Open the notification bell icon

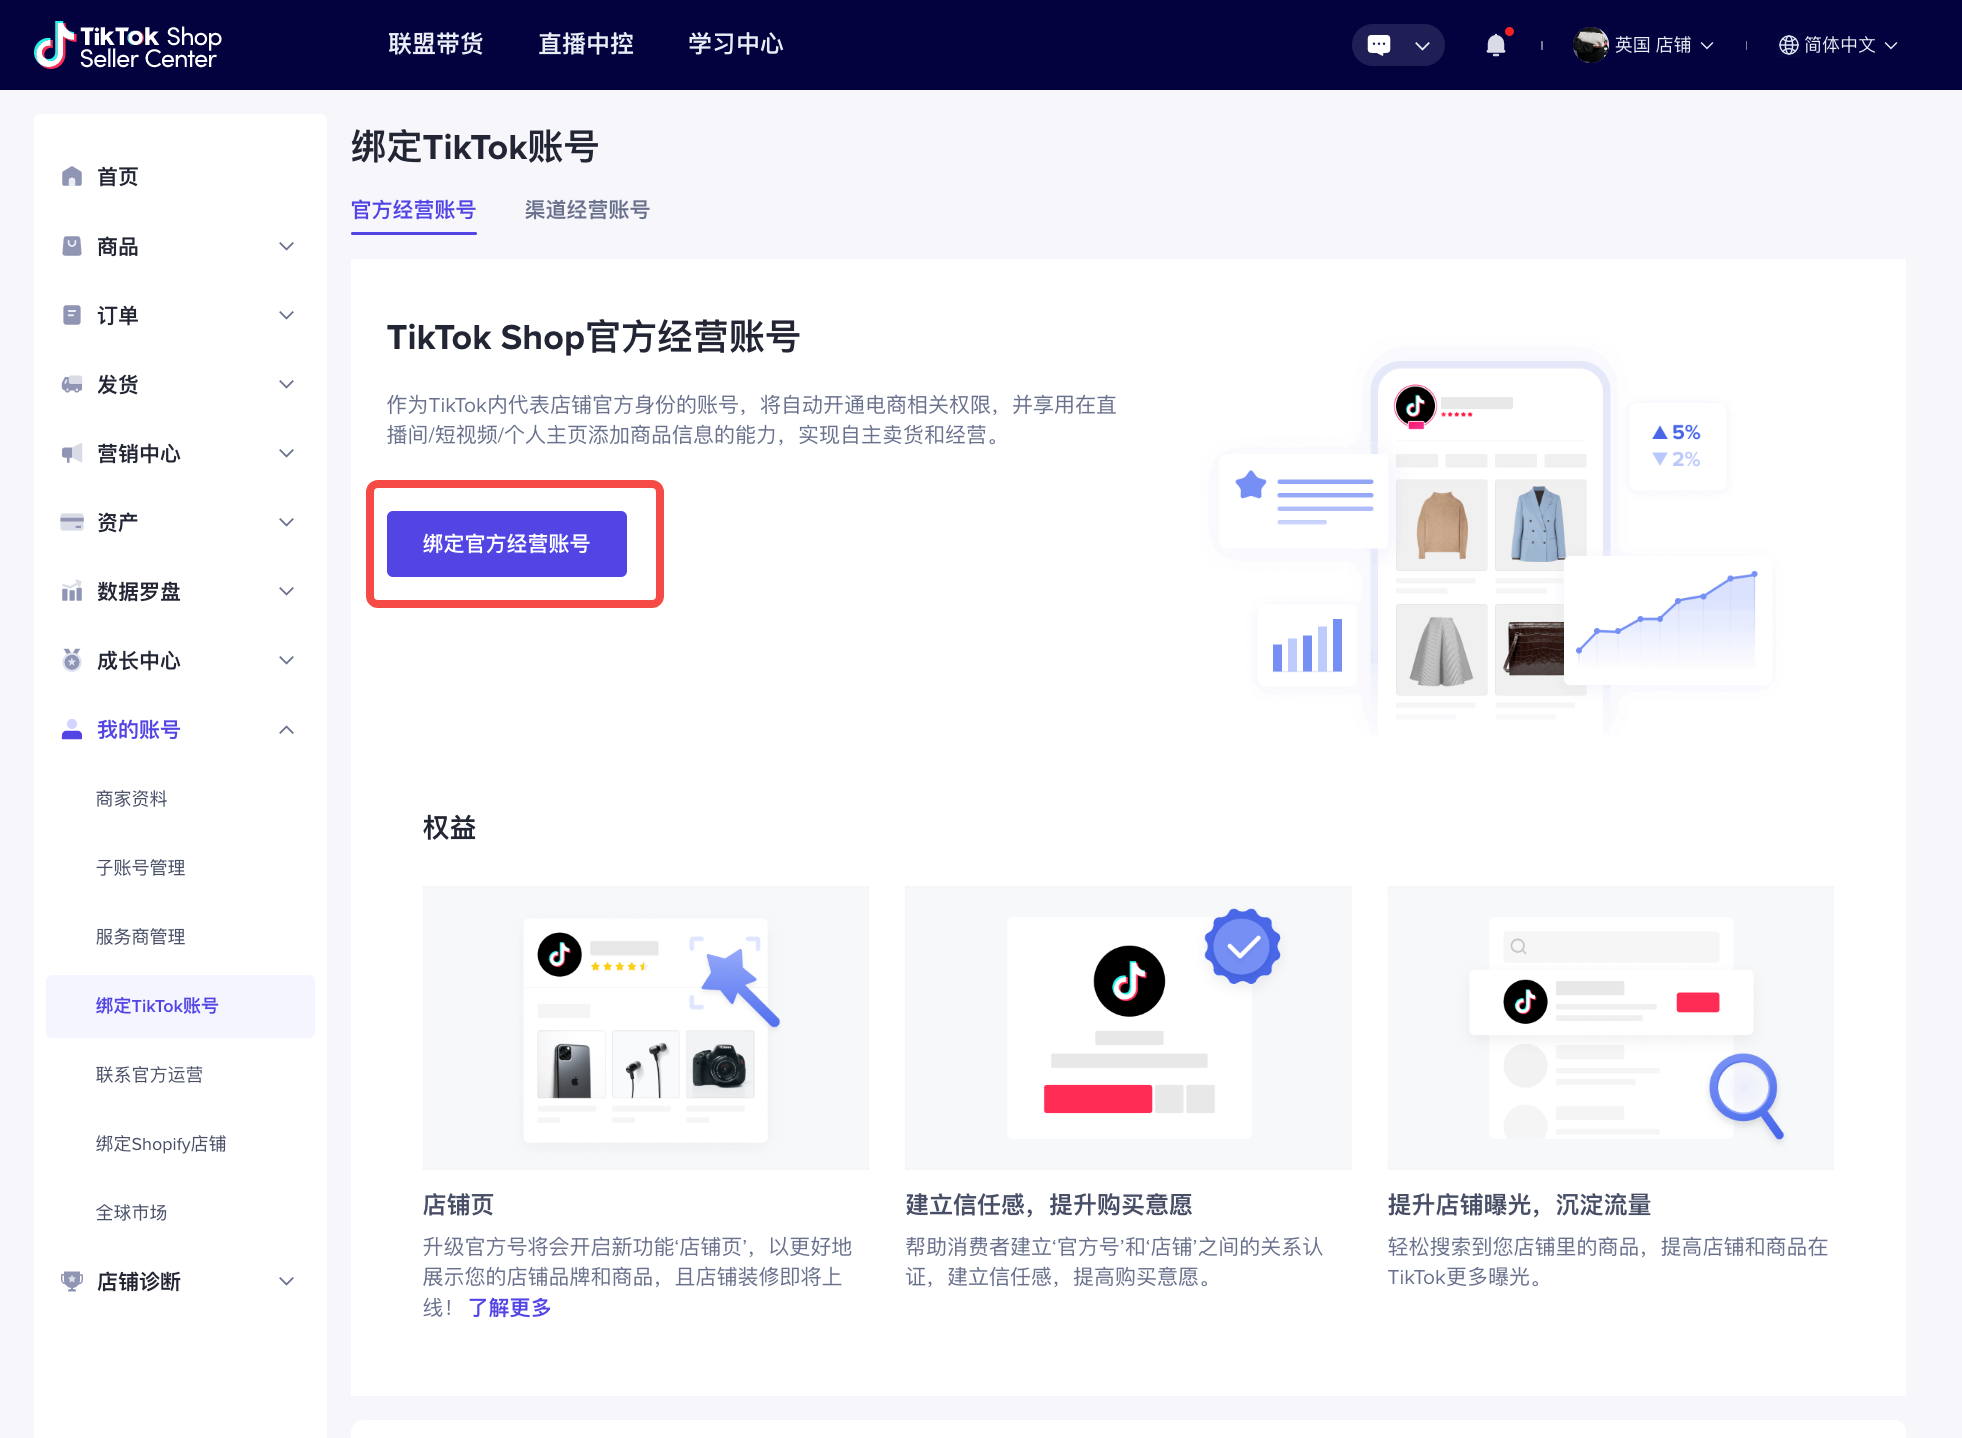[1495, 45]
